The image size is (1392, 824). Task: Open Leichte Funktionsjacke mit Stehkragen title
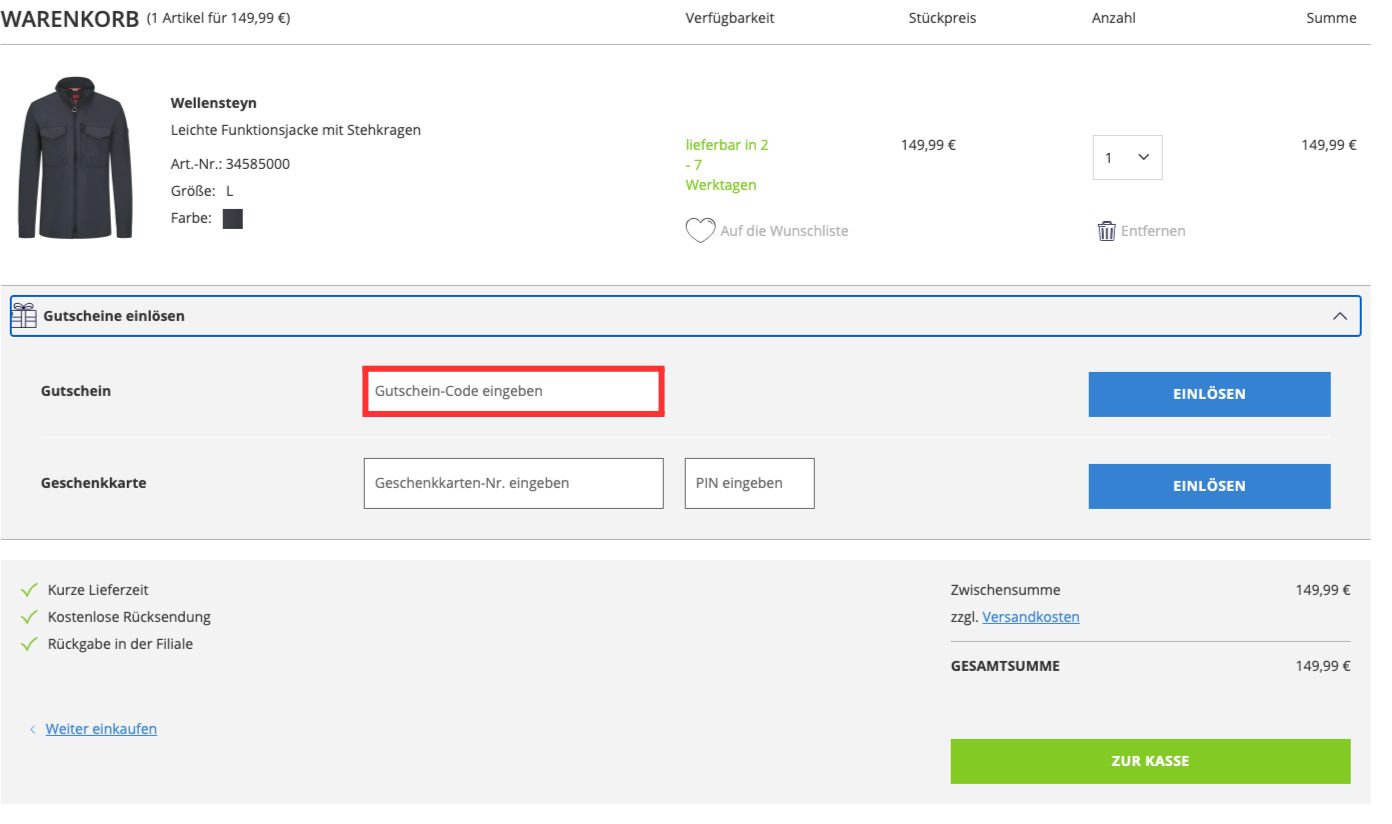[x=296, y=130]
